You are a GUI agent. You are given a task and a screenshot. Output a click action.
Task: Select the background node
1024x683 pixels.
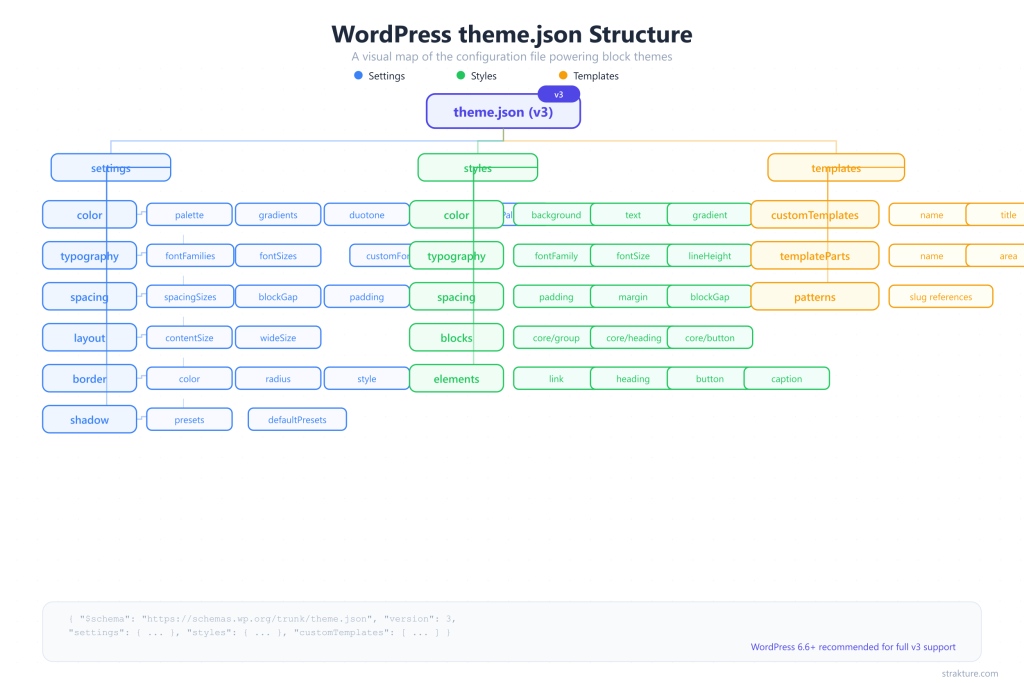[x=556, y=215]
